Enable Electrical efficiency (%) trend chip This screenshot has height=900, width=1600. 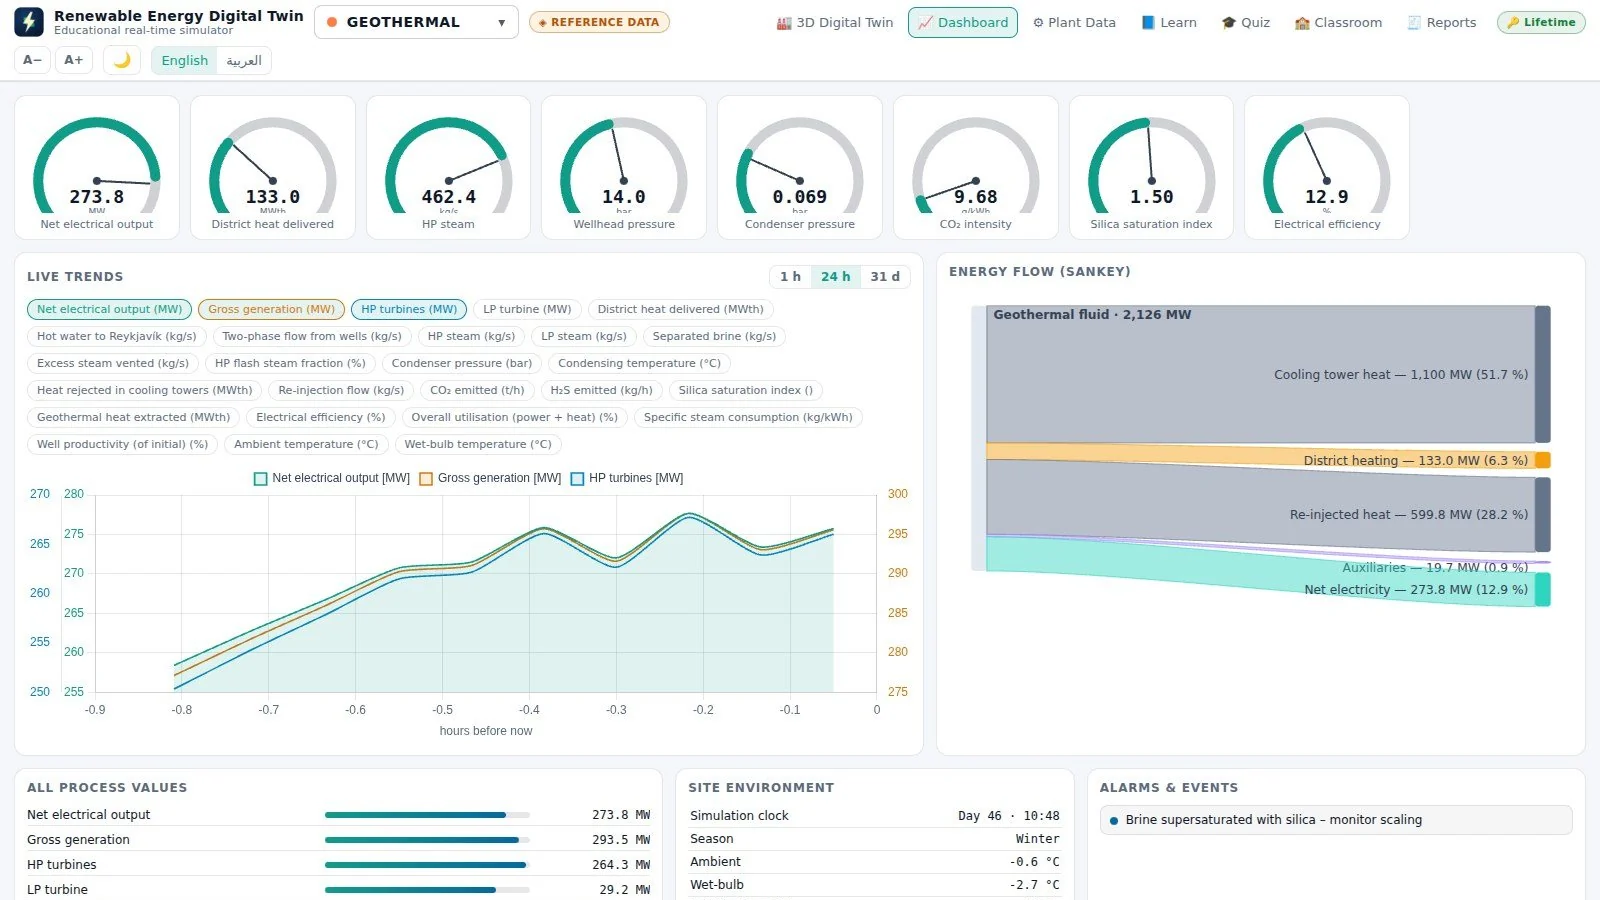point(321,417)
